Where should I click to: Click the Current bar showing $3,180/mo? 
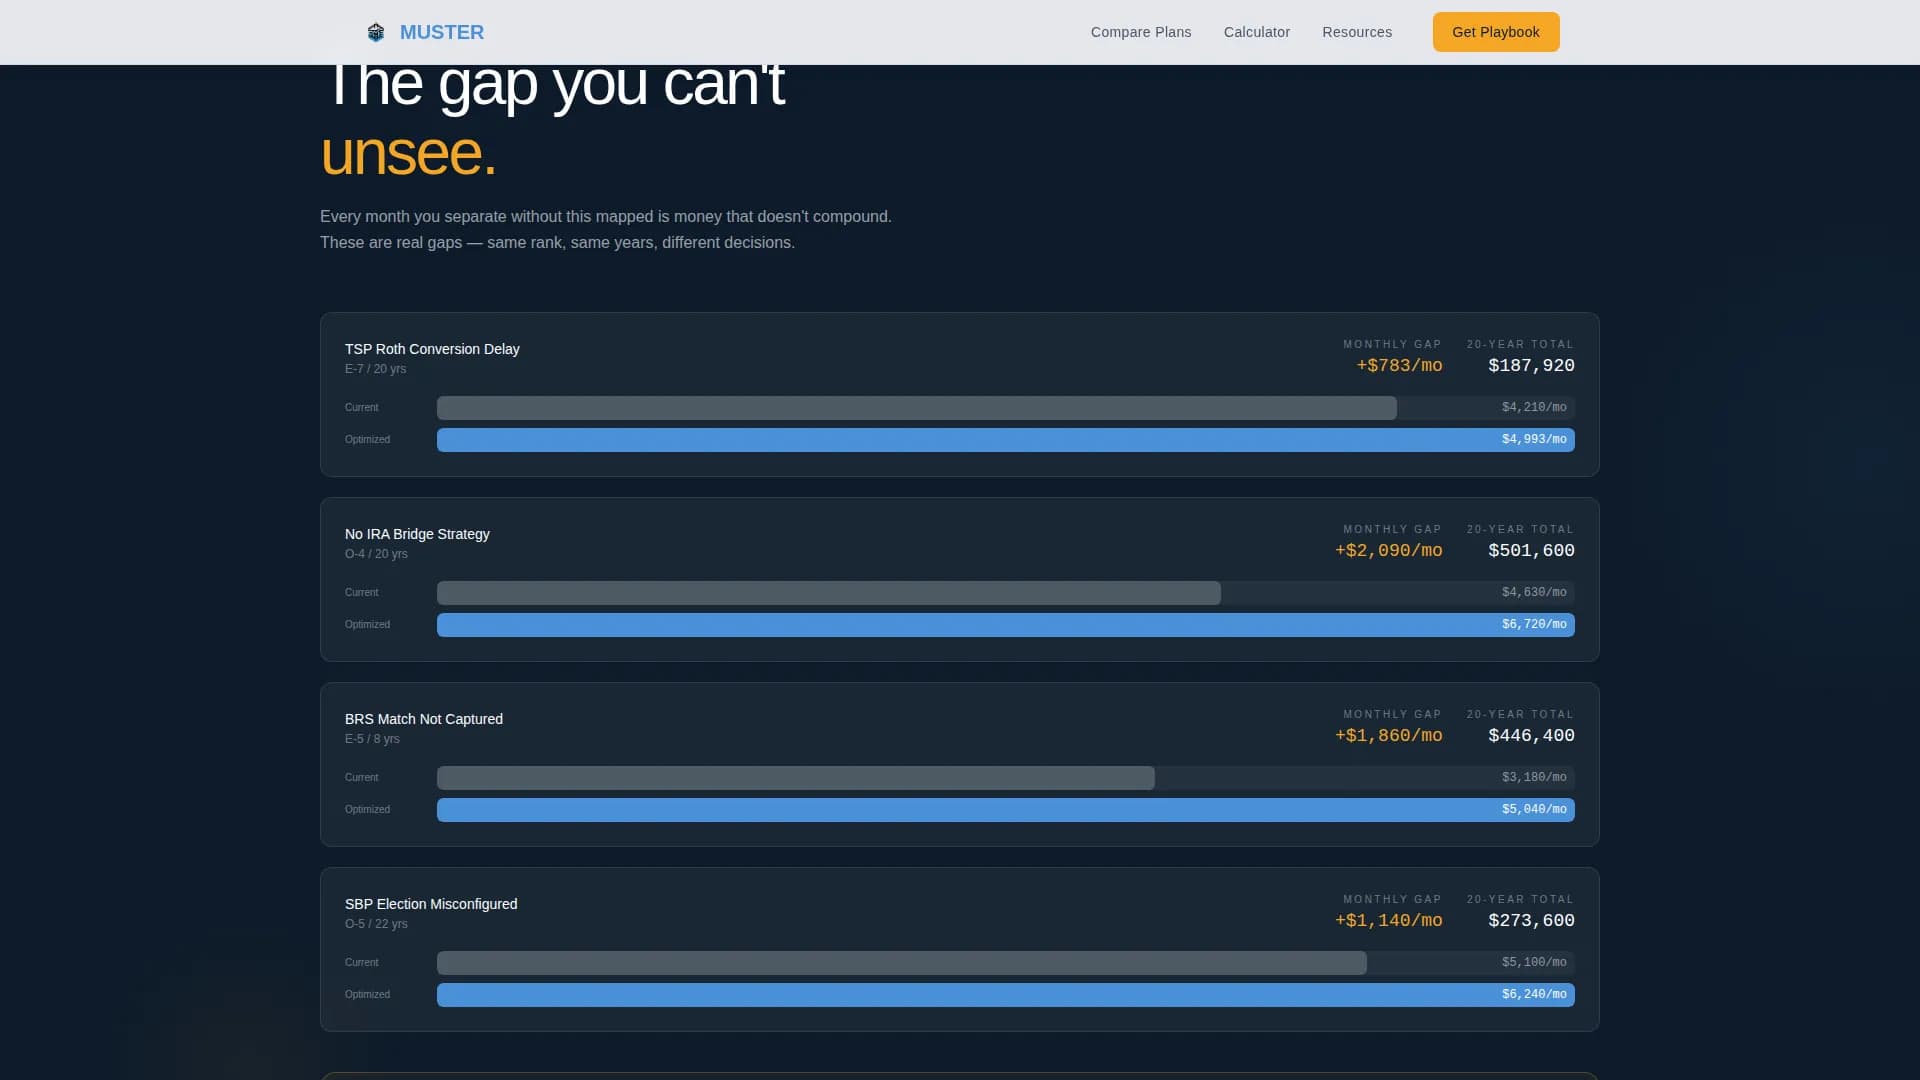click(x=1006, y=778)
